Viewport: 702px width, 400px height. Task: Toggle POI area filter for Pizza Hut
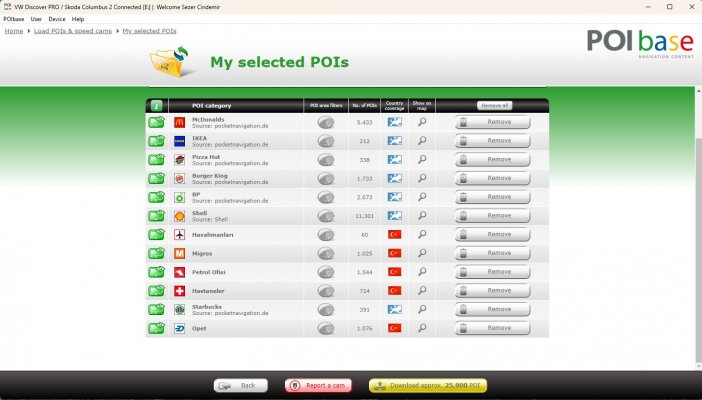(x=326, y=160)
